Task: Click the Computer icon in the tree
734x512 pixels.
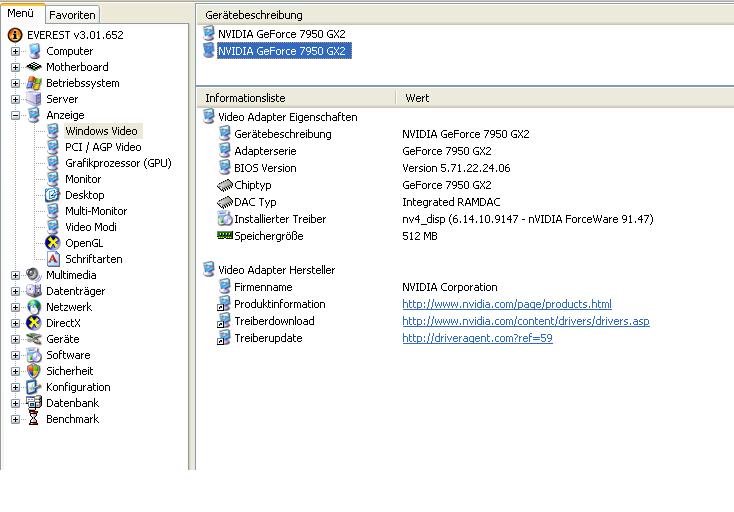Action: coord(34,51)
